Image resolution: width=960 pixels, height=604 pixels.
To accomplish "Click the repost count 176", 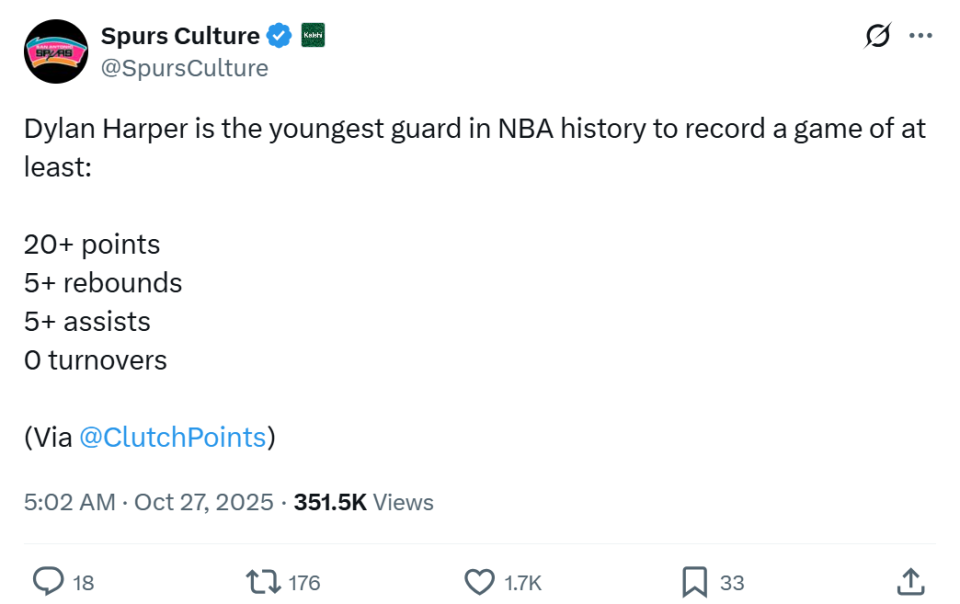I will pyautogui.click(x=304, y=582).
